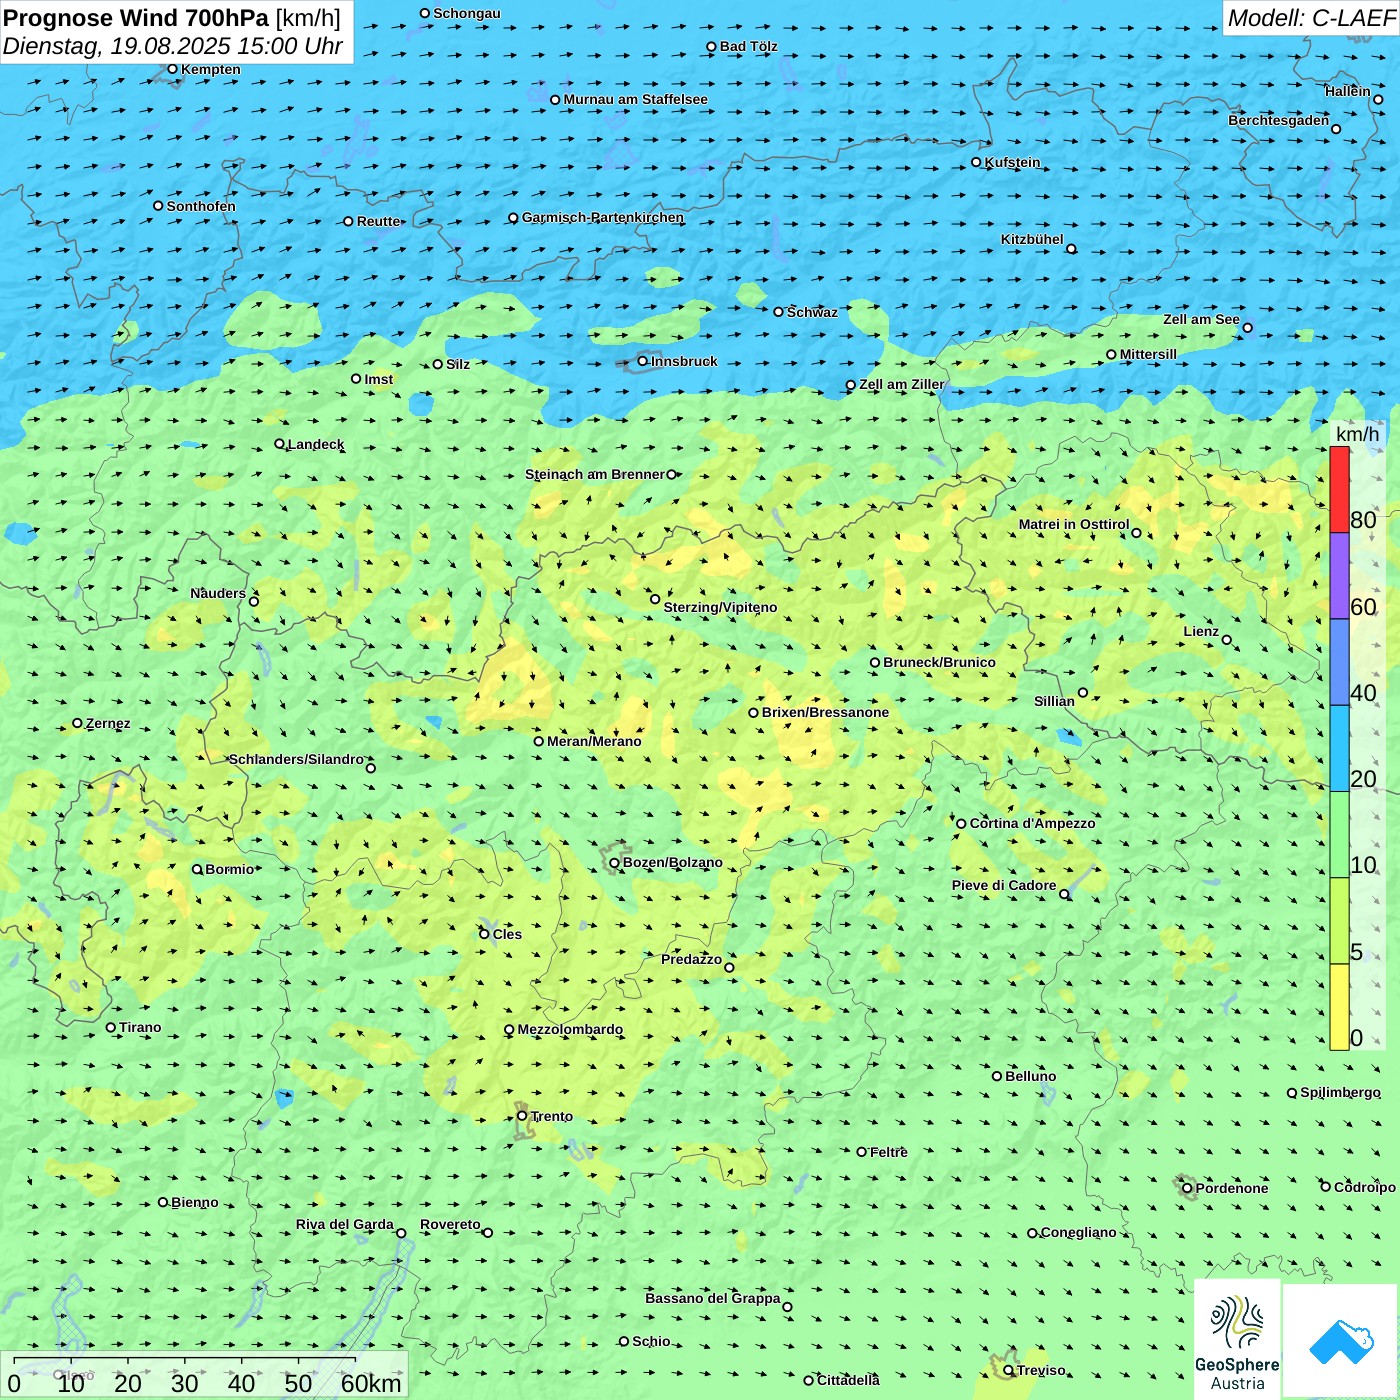1400x1400 pixels.
Task: Click the Innsbruck city marker
Action: (x=643, y=361)
